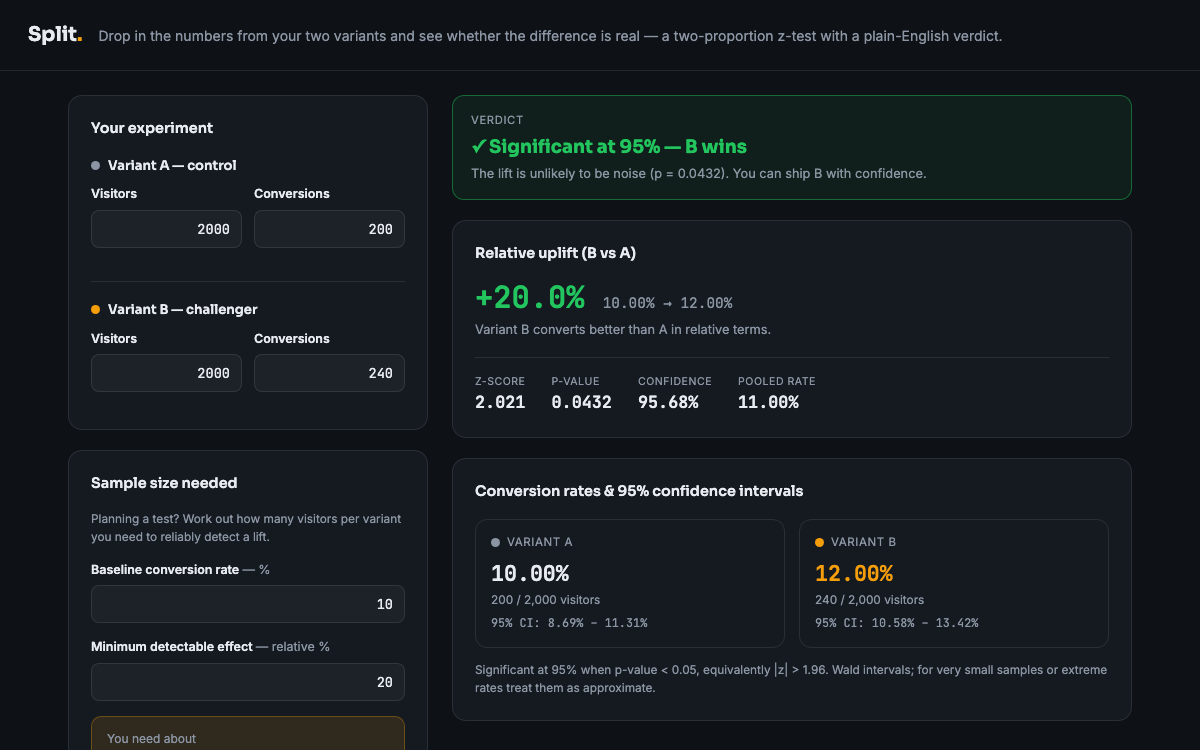This screenshot has width=1200, height=750.
Task: Click the 'Relative uplift (B vs A)' heading
Action: [555, 253]
